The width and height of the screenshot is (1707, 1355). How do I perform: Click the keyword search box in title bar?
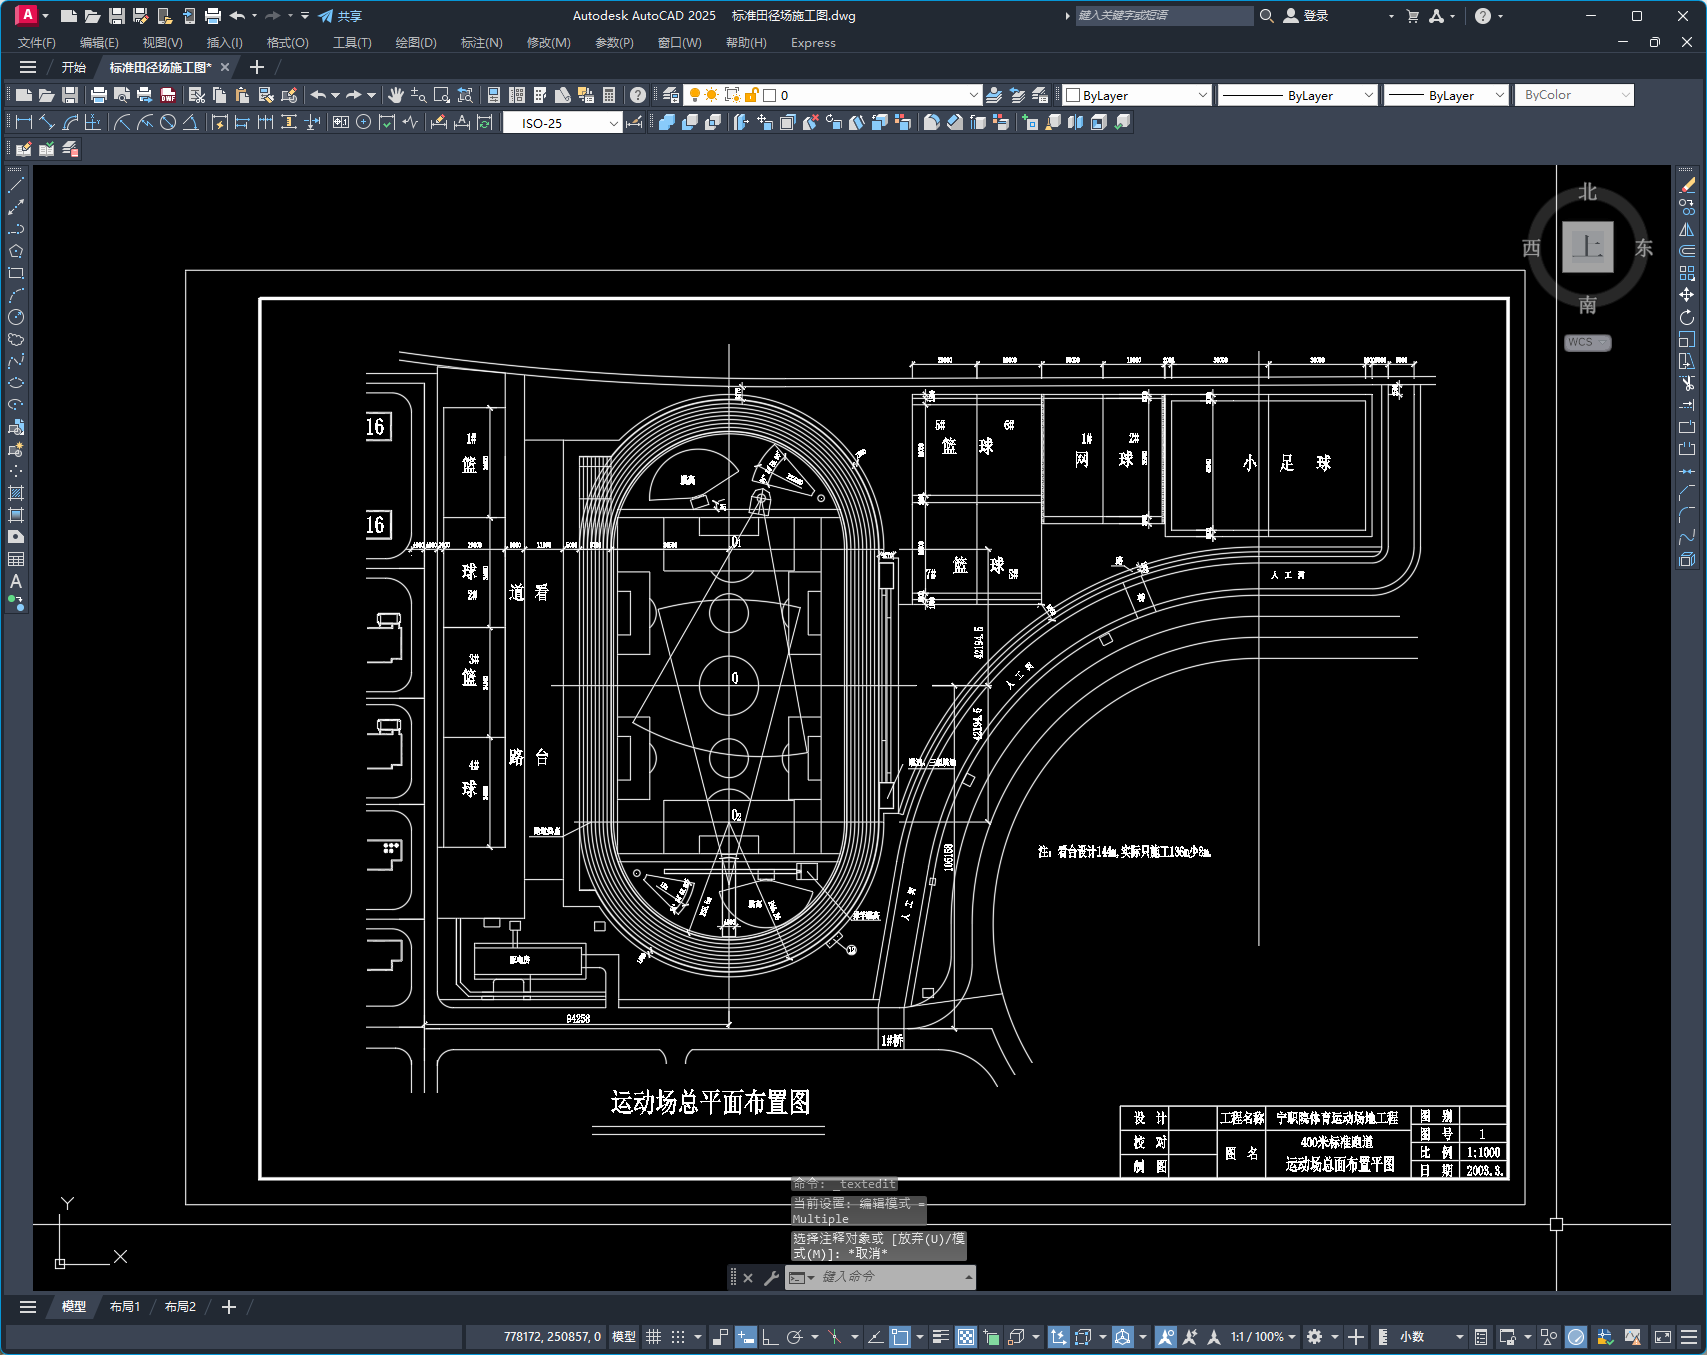pyautogui.click(x=1164, y=16)
